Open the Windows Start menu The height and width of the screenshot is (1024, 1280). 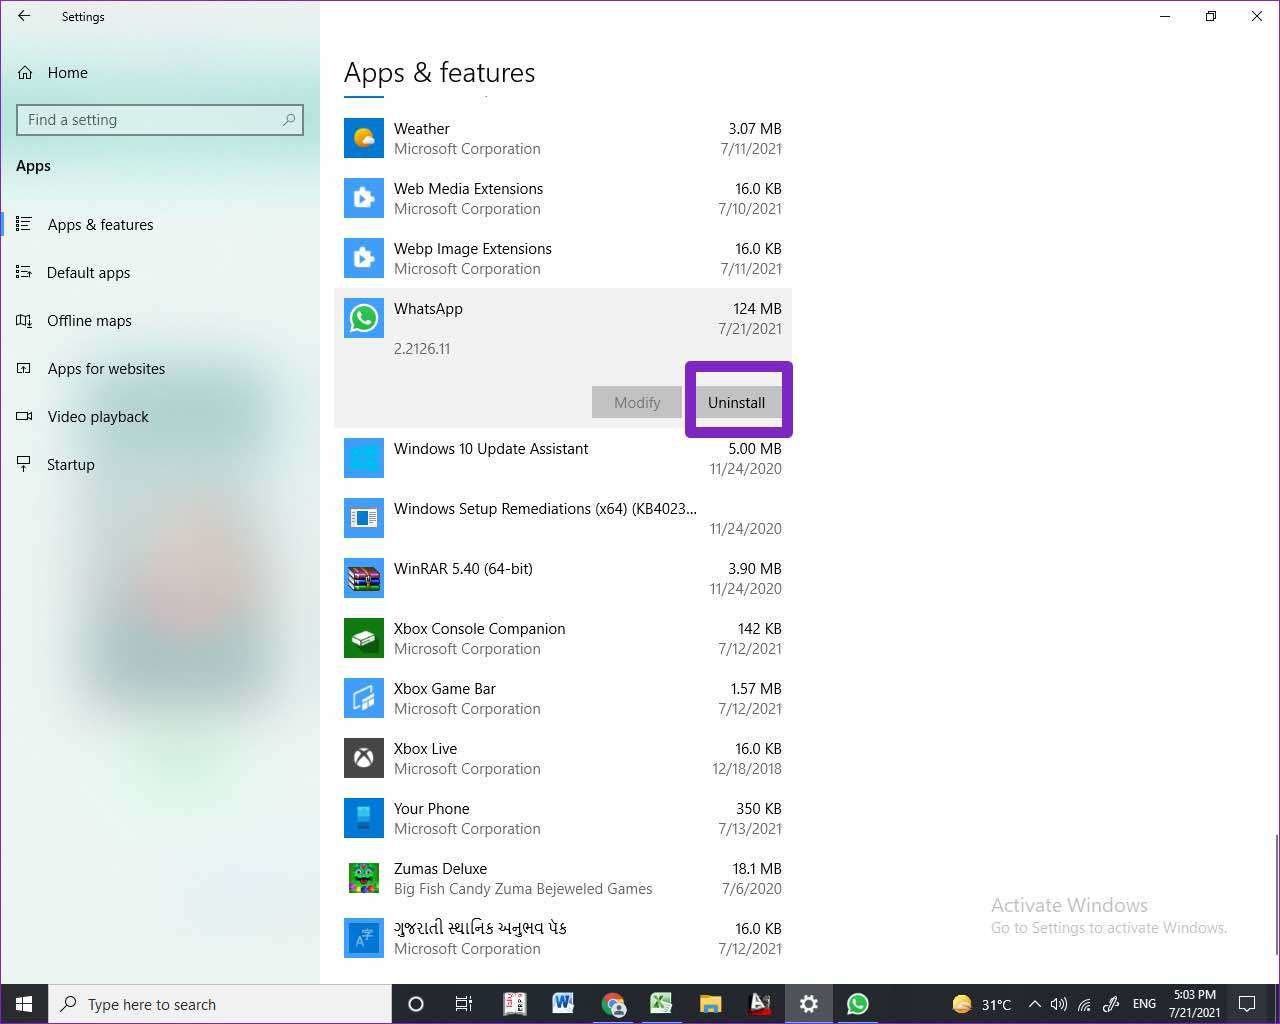coord(24,1004)
